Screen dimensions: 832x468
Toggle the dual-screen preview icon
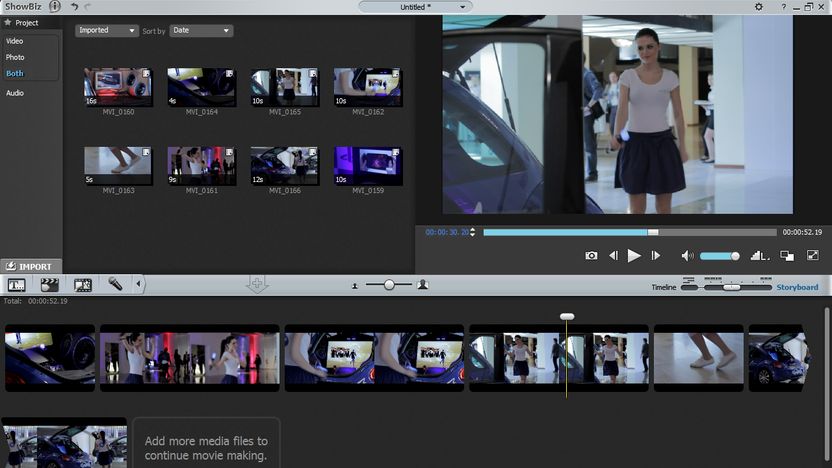pyautogui.click(x=787, y=256)
